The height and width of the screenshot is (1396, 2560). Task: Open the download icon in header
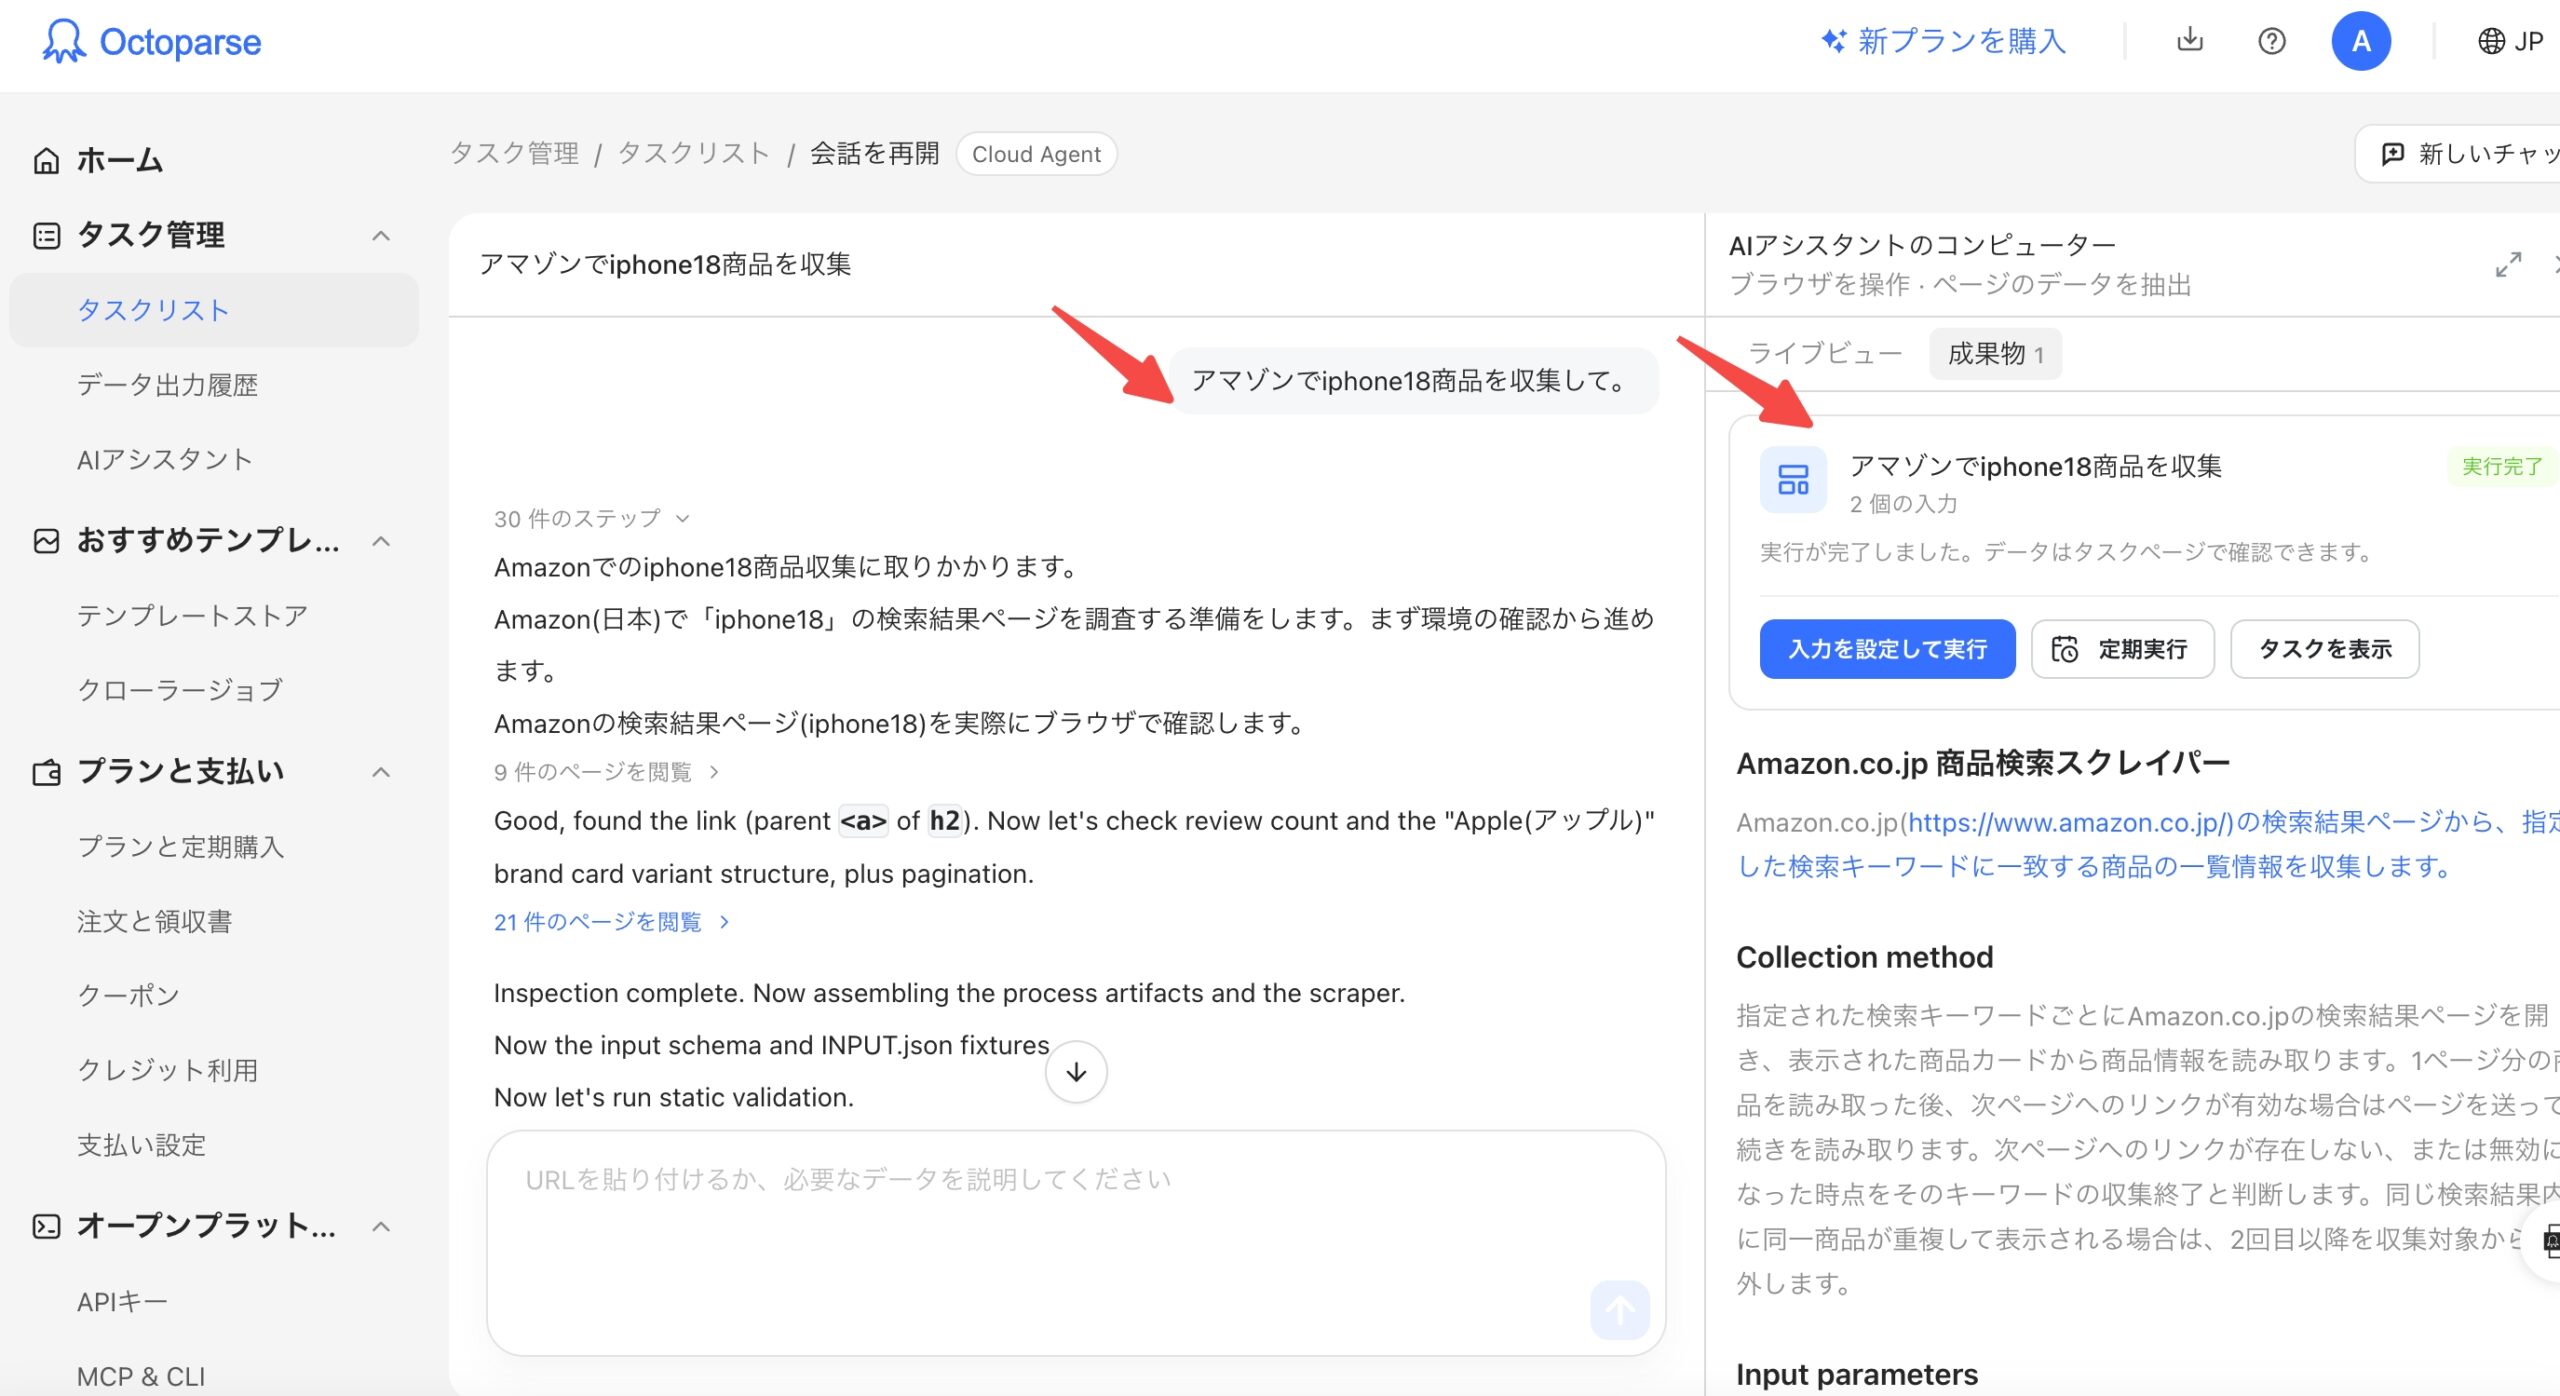2190,40
